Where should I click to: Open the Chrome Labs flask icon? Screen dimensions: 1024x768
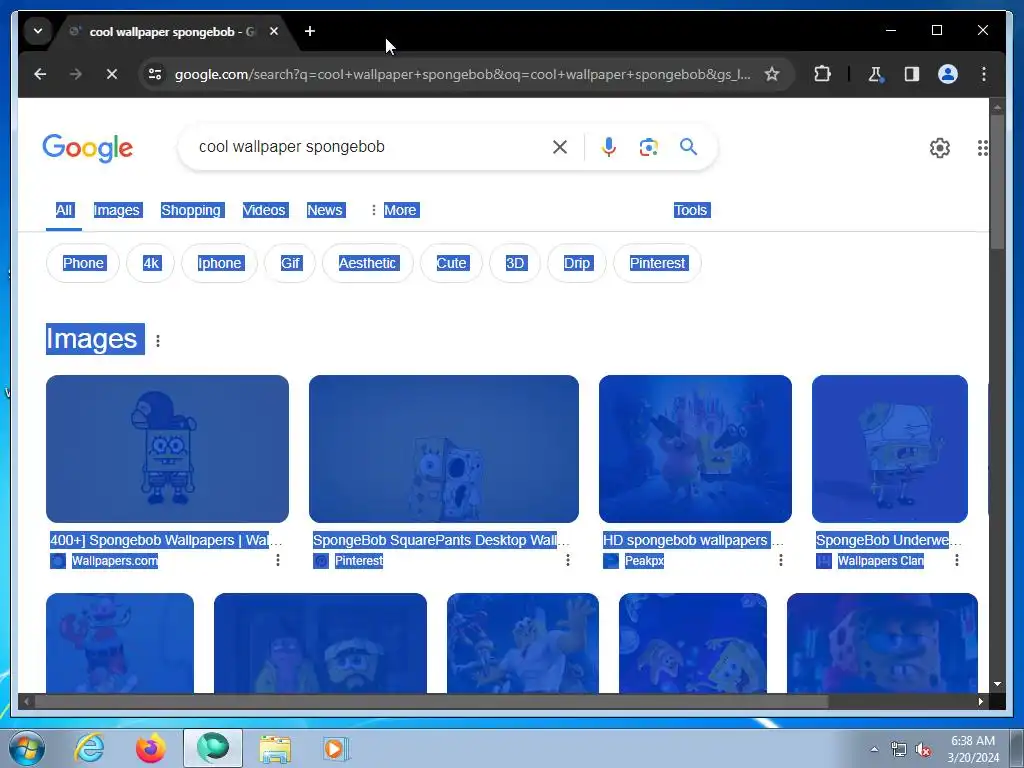(876, 74)
